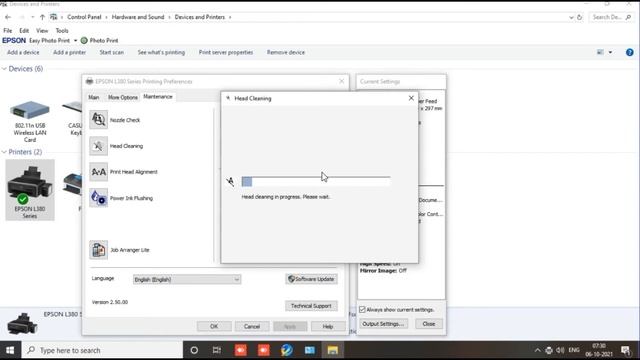Viewport: 640px width, 360px height.
Task: Open the Language dropdown
Action: [x=187, y=280]
